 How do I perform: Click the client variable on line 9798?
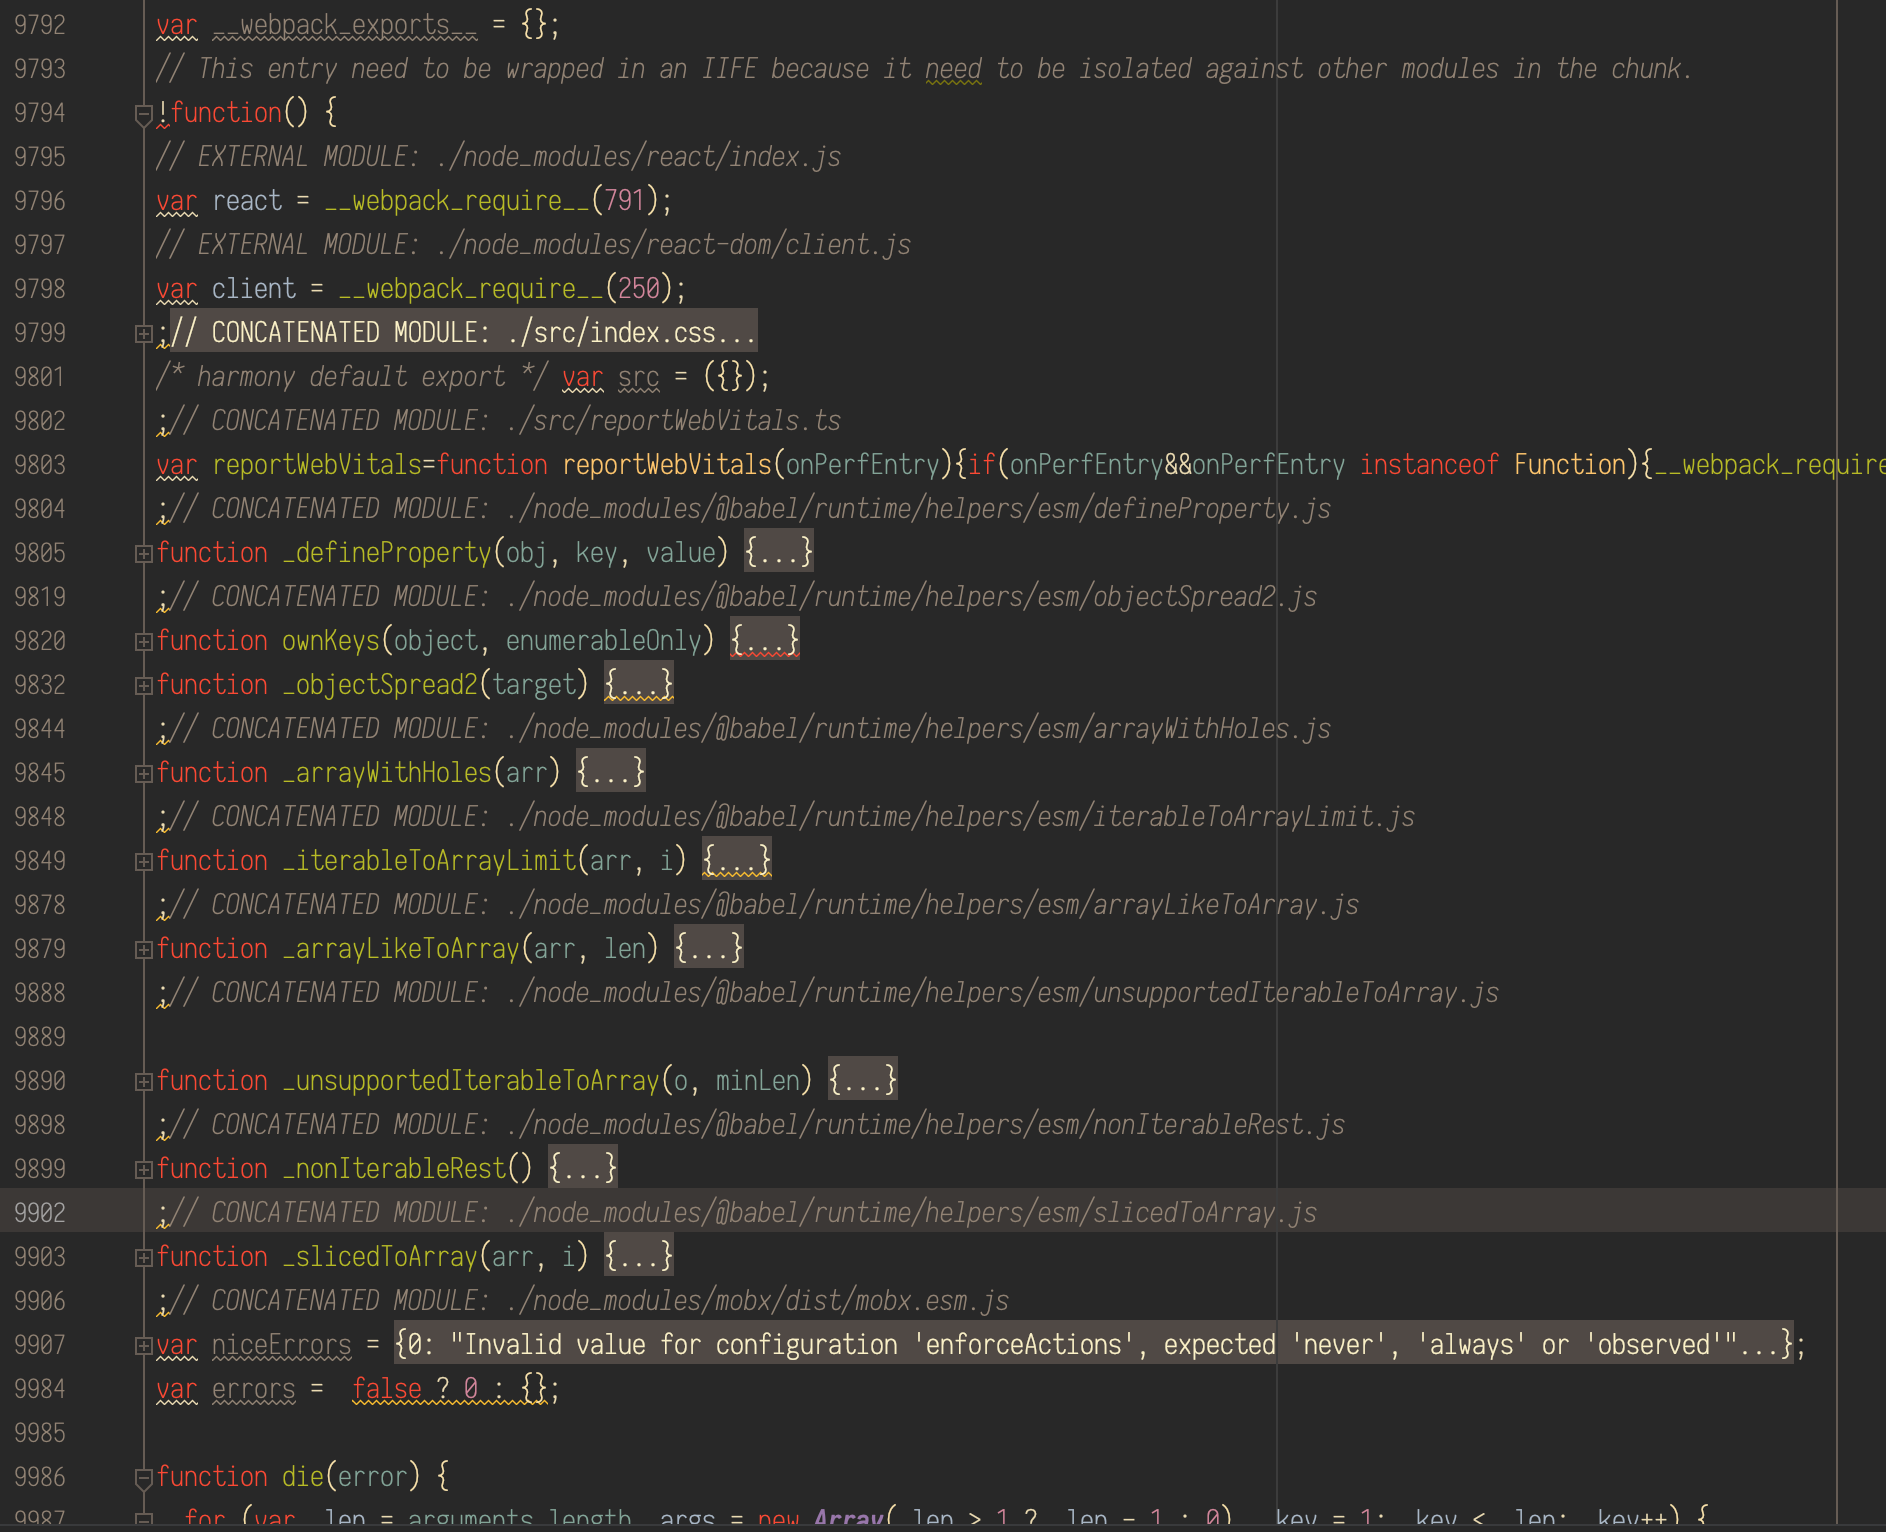(x=254, y=289)
